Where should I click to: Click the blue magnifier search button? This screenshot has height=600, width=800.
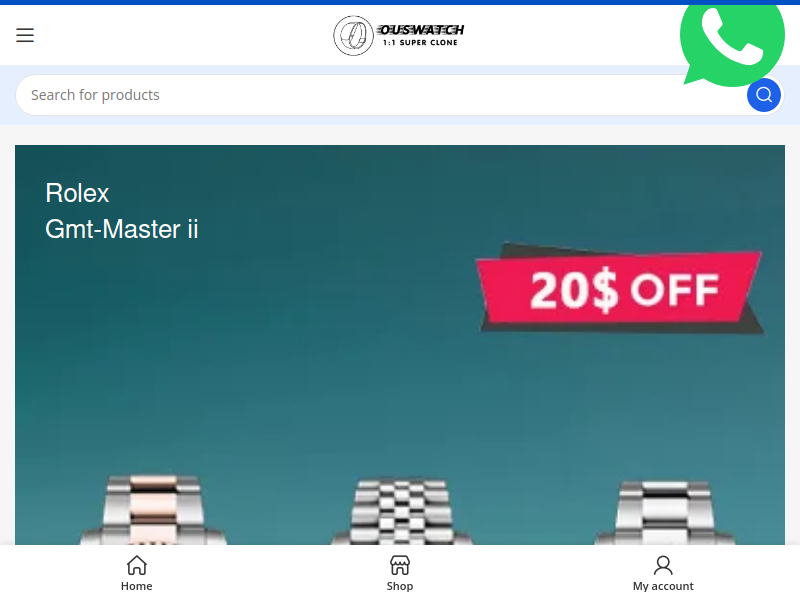pos(764,95)
